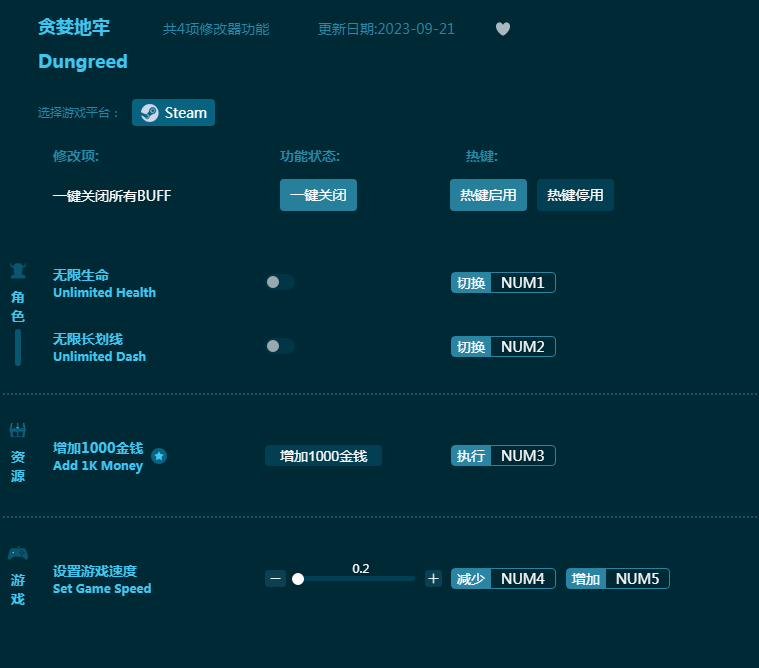Click the NUM1 hotkey field
The height and width of the screenshot is (668, 759).
[523, 283]
